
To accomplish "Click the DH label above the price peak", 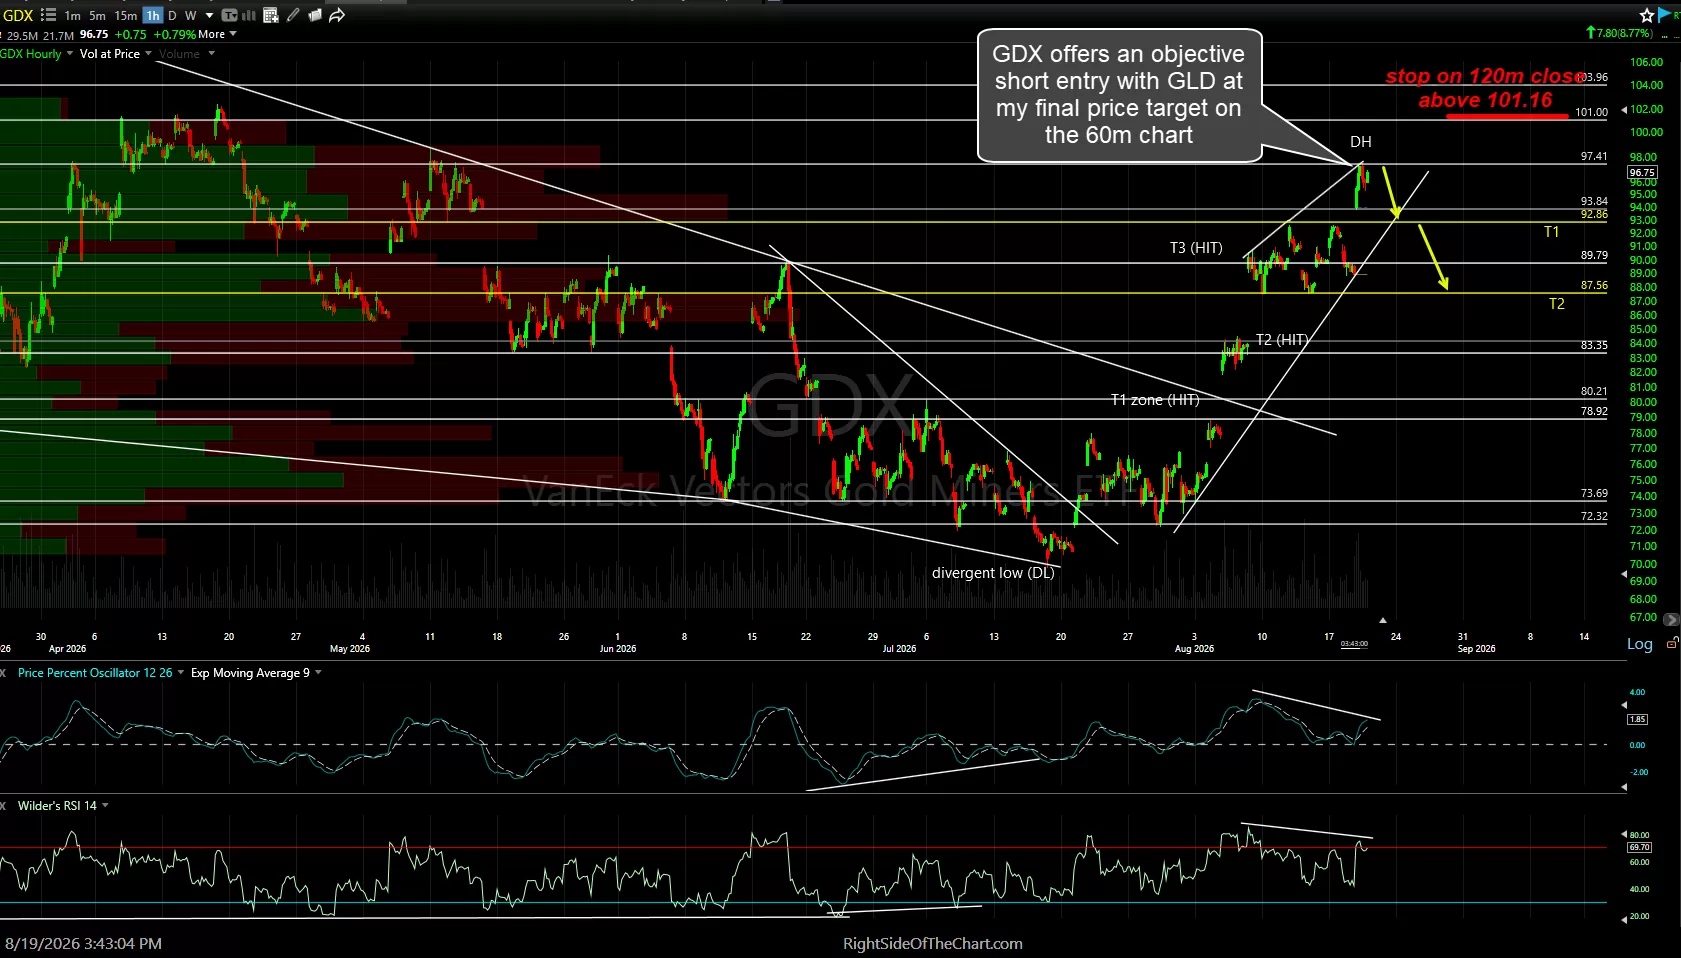I will click(1360, 142).
